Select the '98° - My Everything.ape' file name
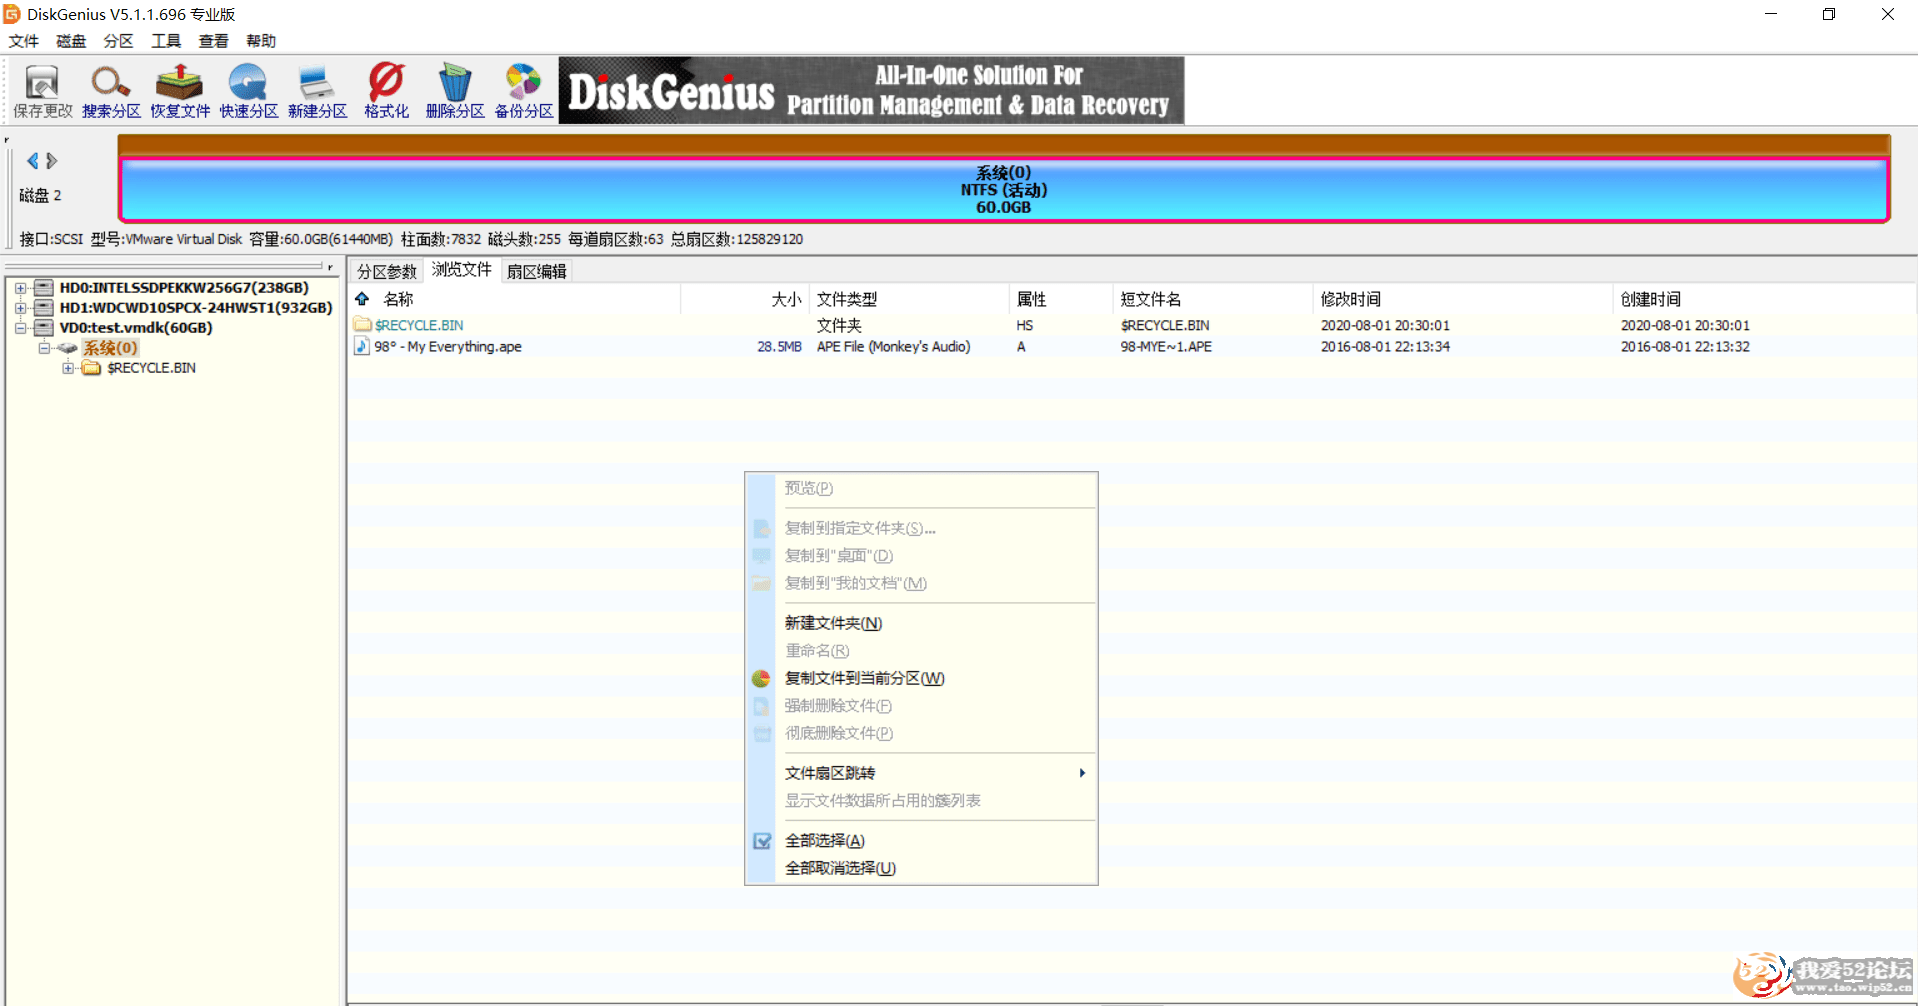1918x1006 pixels. click(448, 346)
